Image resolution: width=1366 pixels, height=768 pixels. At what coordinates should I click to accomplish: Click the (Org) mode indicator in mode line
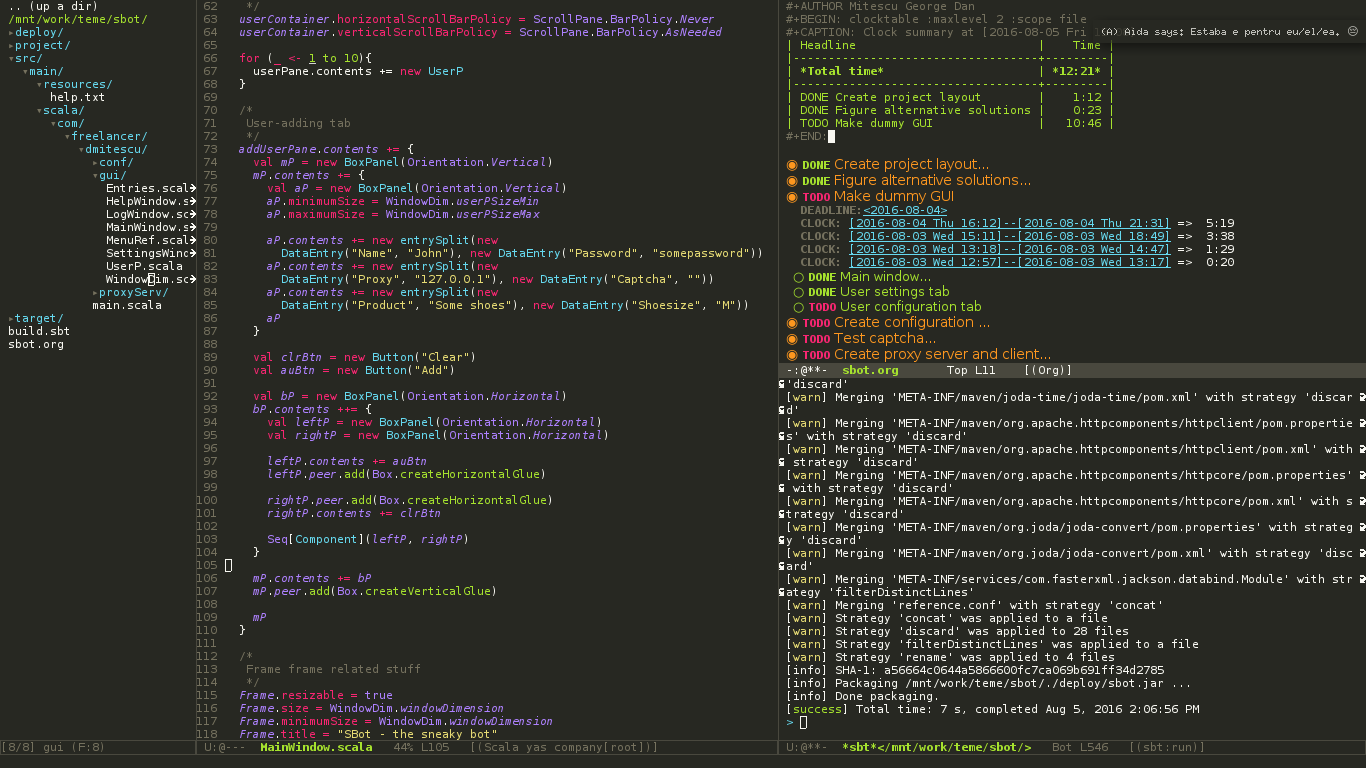(x=1048, y=370)
